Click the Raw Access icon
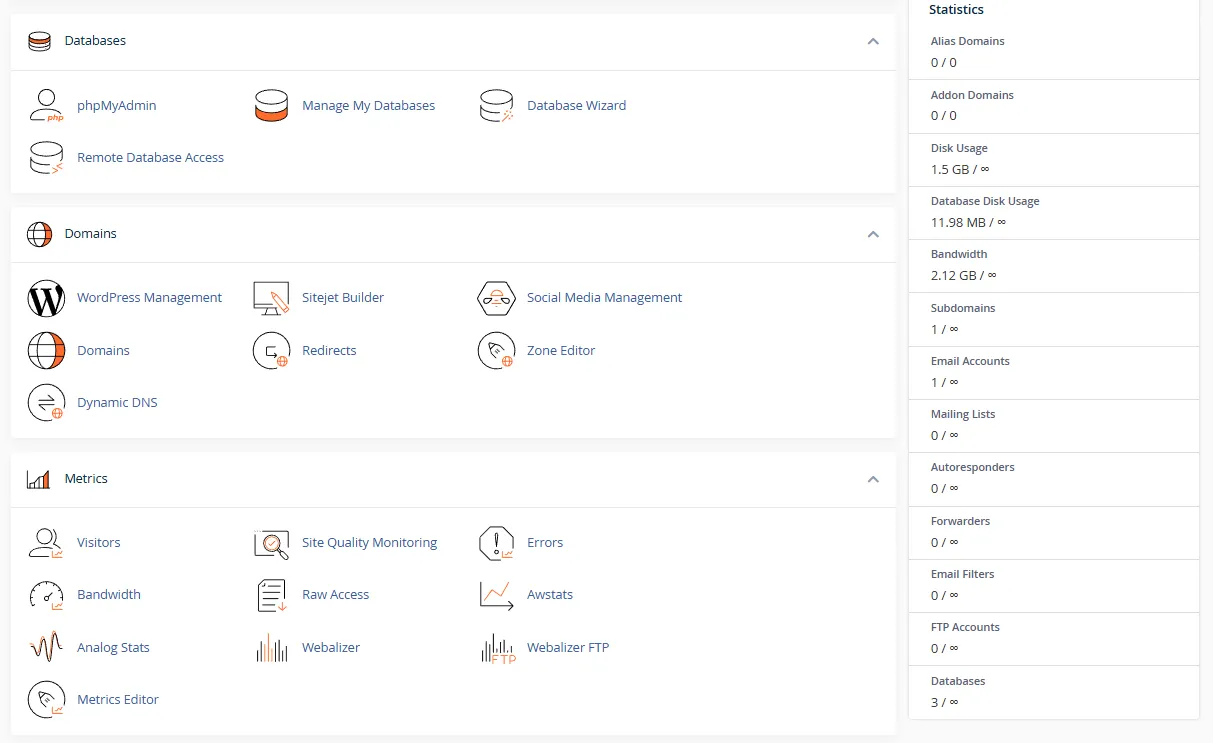Viewport: 1213px width, 743px height. (x=271, y=595)
